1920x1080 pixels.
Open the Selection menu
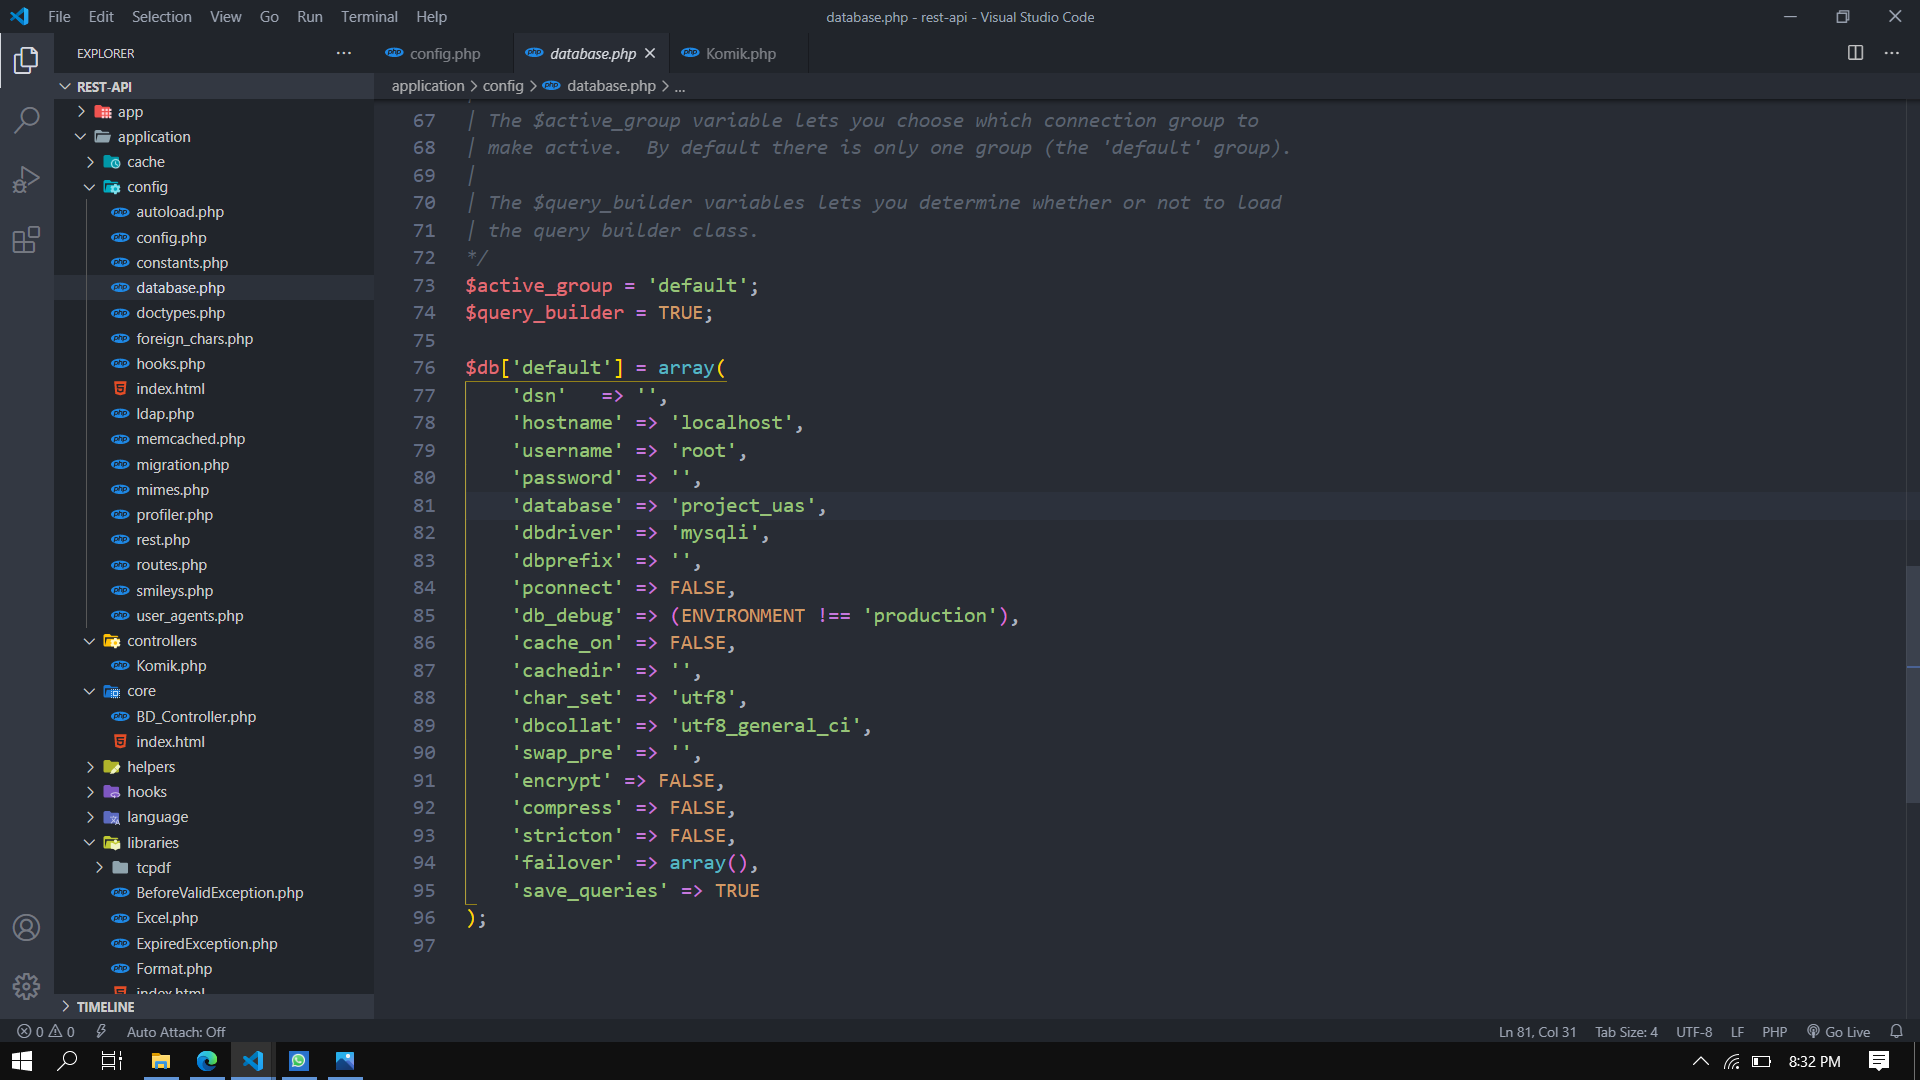pyautogui.click(x=161, y=17)
